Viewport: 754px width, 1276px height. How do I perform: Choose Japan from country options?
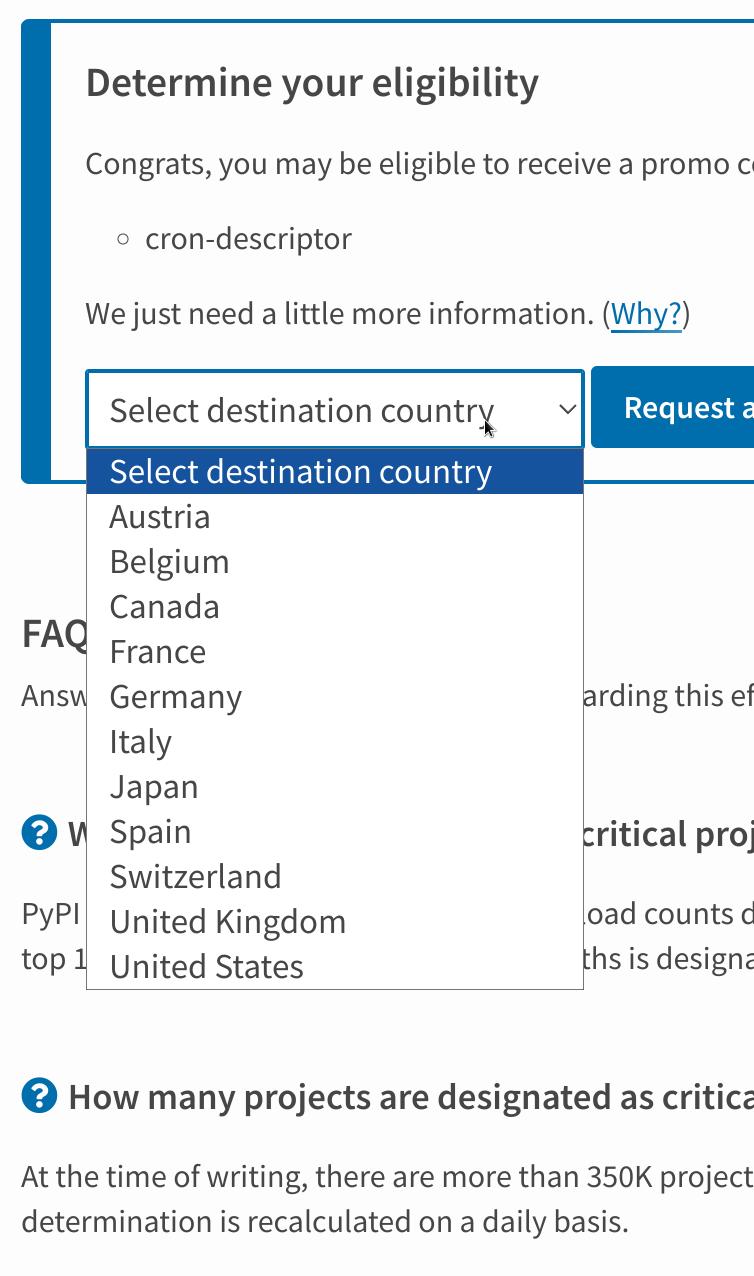pos(335,787)
